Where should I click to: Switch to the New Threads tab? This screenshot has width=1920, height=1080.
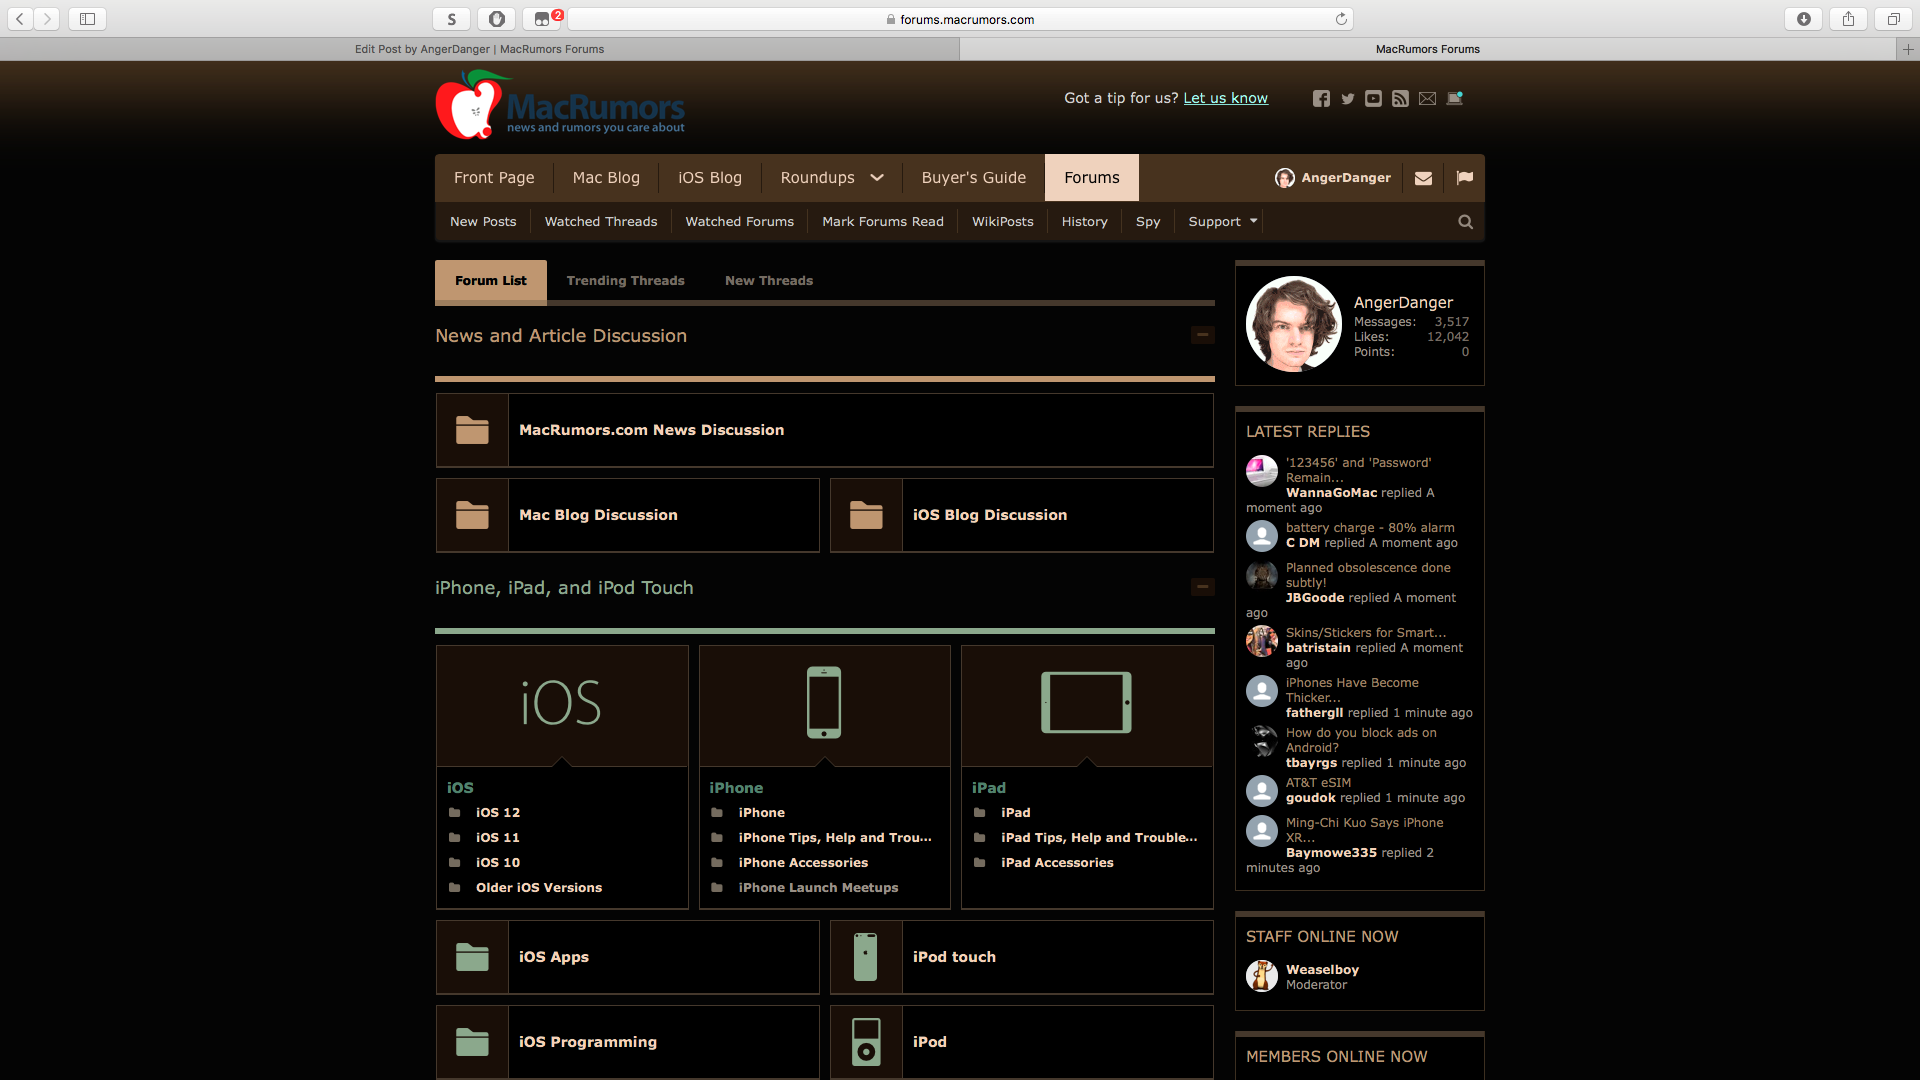pos(769,281)
